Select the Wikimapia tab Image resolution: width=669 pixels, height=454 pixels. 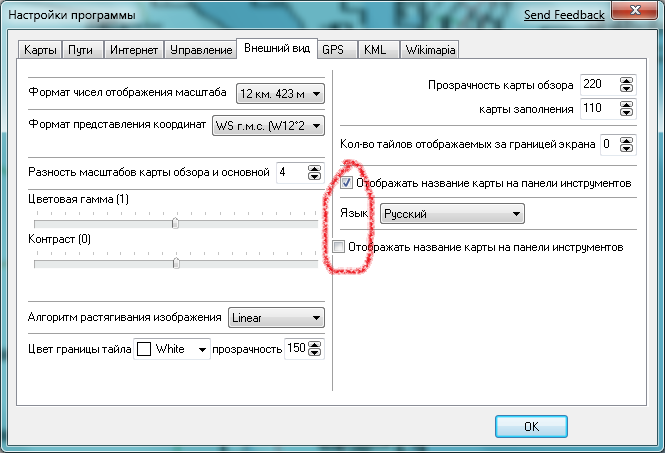click(x=428, y=49)
